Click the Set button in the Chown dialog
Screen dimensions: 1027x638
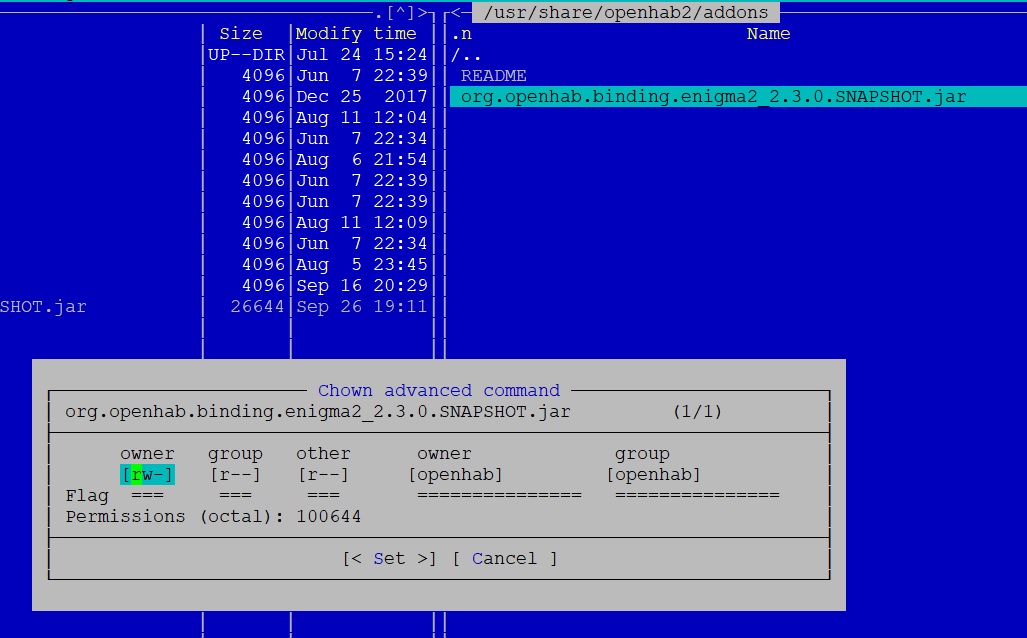pos(389,559)
